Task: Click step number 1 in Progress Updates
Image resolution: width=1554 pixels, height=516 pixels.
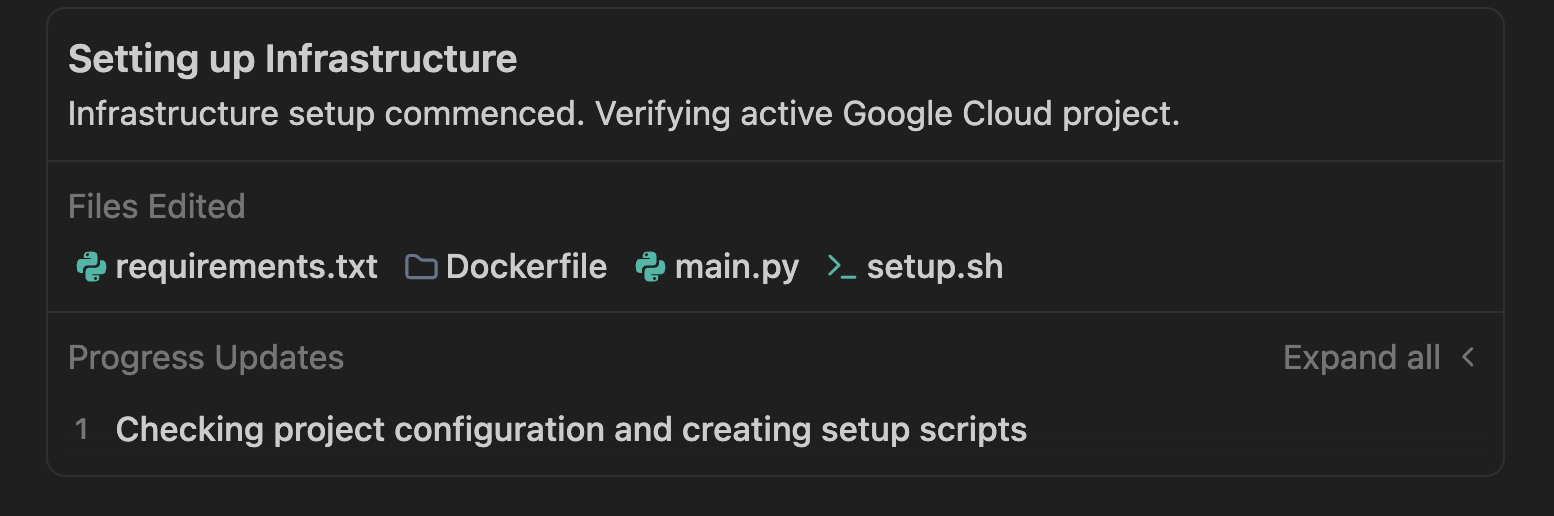Action: coord(82,430)
